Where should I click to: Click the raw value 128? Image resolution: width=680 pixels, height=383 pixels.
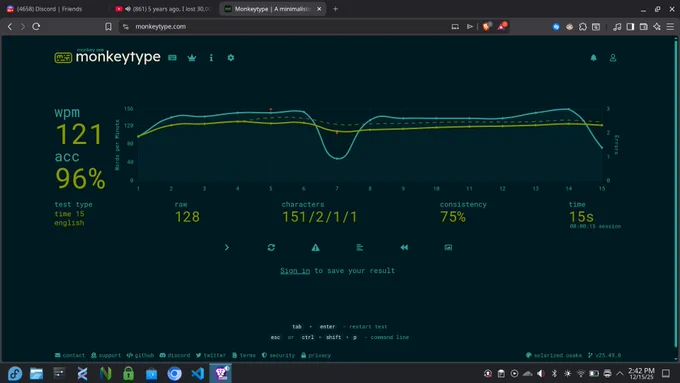click(x=187, y=216)
